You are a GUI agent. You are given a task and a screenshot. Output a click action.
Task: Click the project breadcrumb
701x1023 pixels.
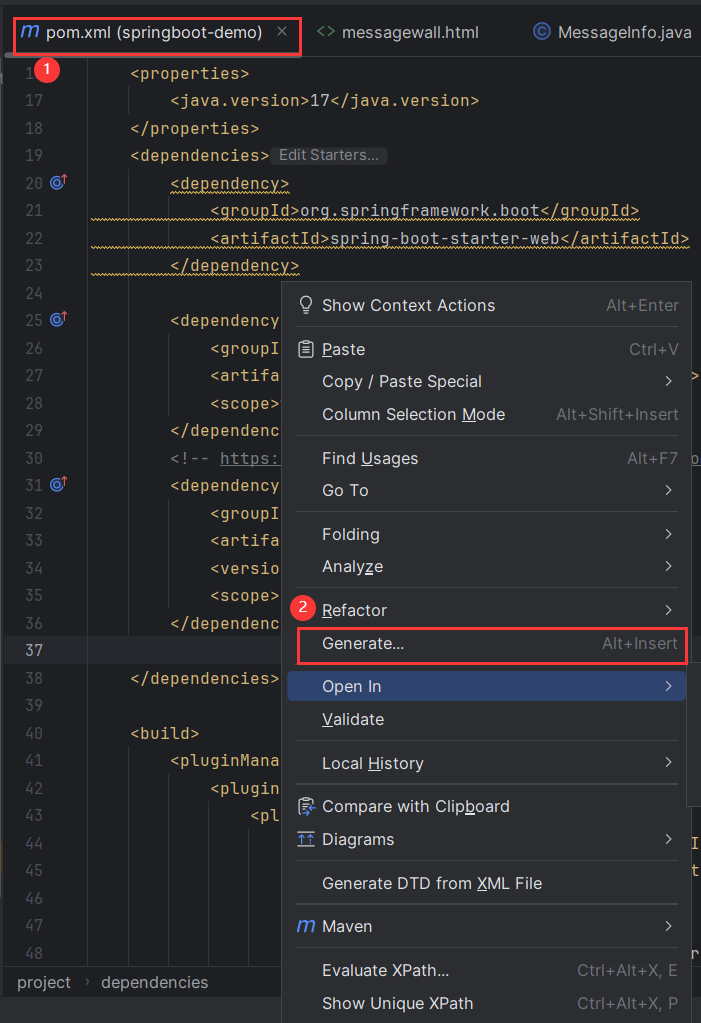pyautogui.click(x=44, y=982)
